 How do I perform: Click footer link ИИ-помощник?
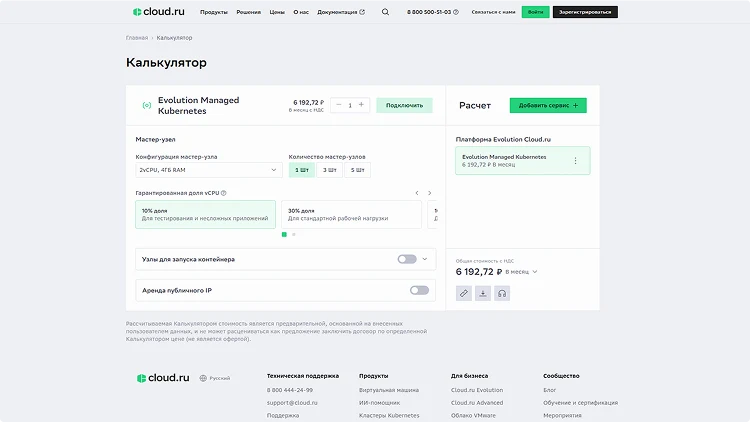[x=379, y=403]
